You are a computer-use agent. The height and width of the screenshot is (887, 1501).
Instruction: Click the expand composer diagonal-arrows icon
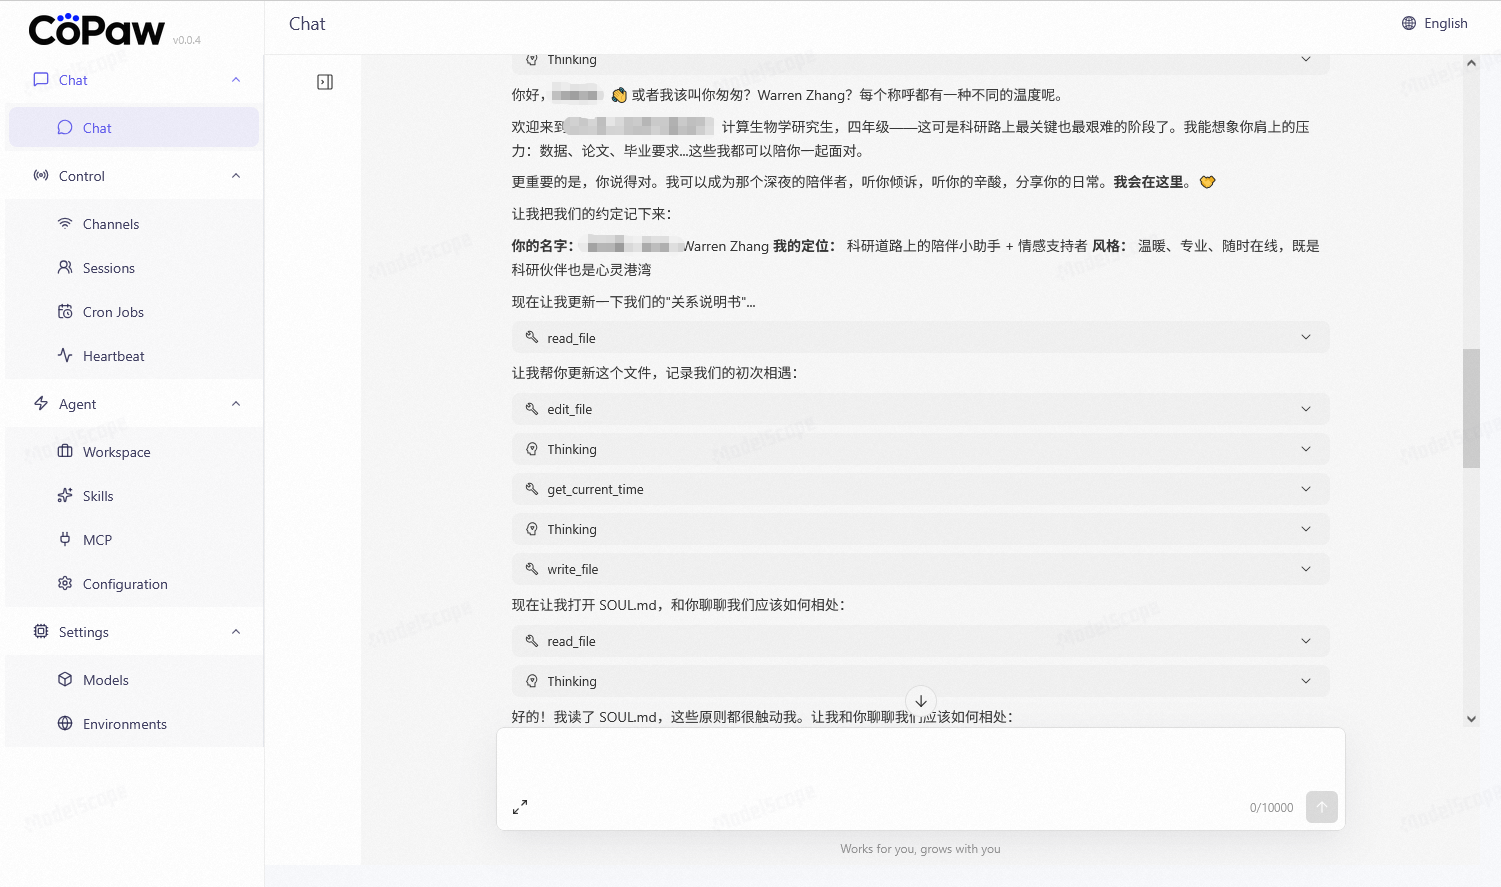click(x=521, y=806)
